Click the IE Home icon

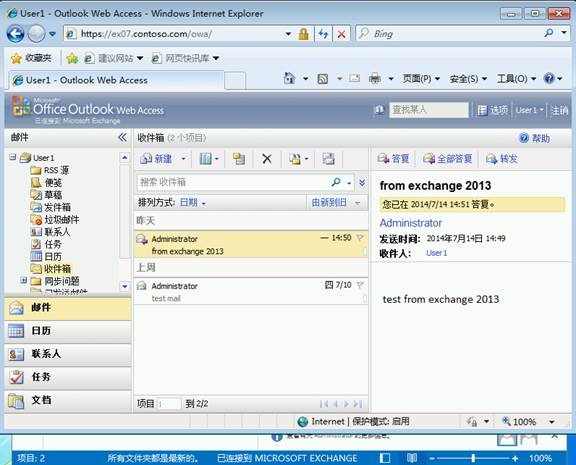(x=289, y=78)
